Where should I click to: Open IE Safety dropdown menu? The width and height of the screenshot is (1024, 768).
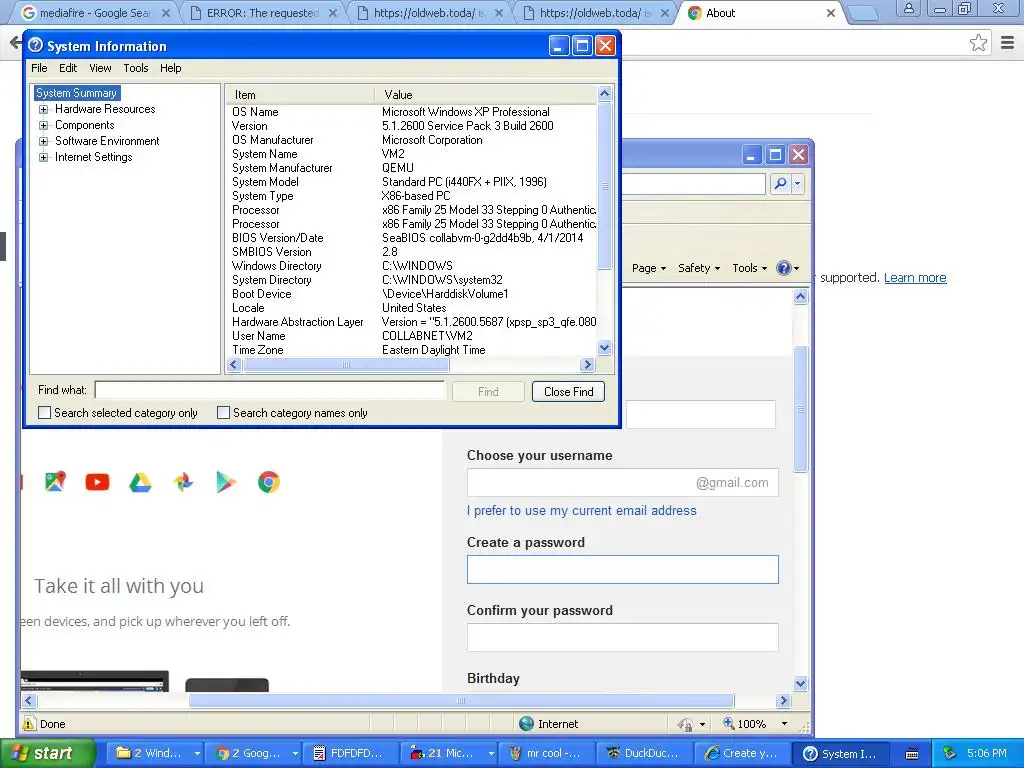pos(699,268)
